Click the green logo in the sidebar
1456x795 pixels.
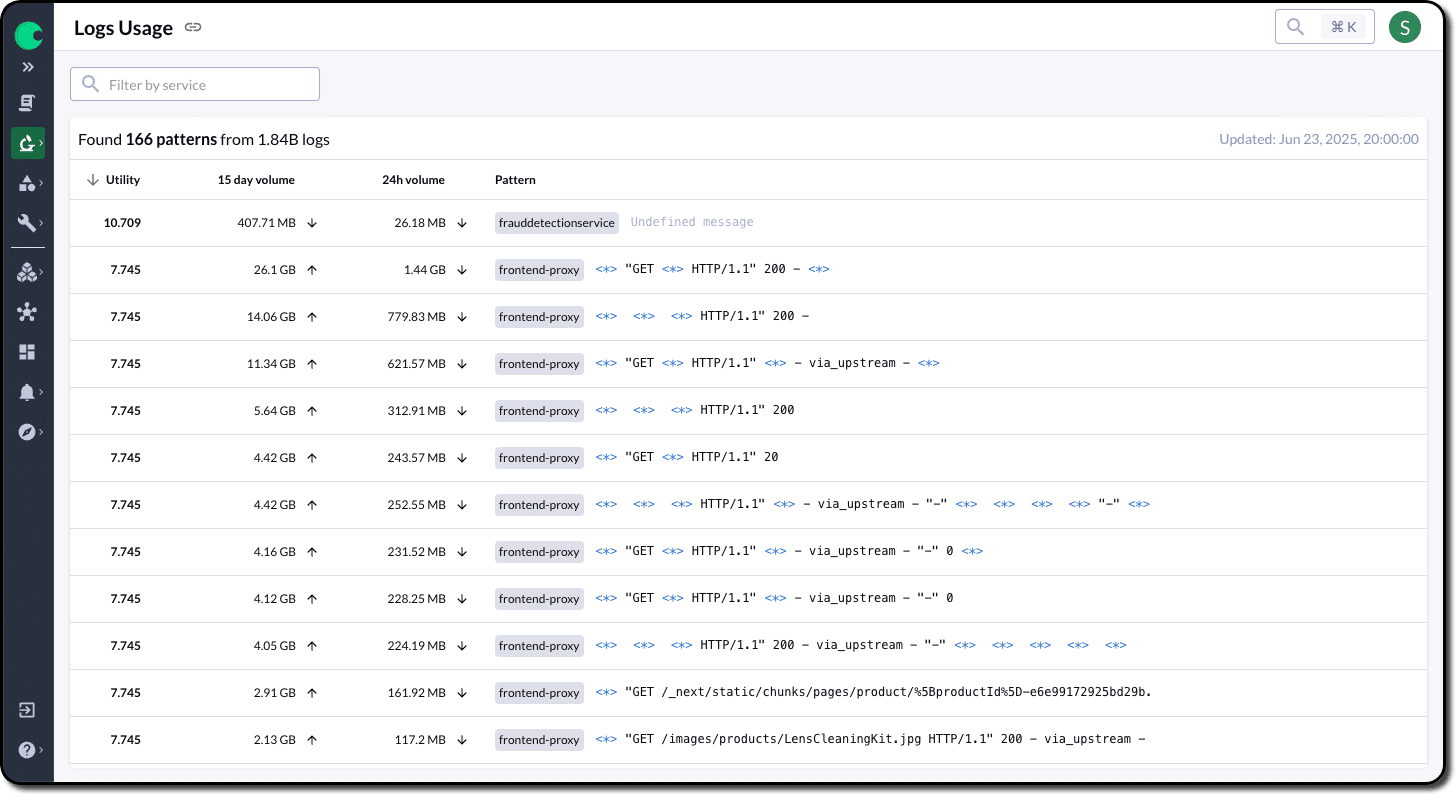(x=28, y=36)
